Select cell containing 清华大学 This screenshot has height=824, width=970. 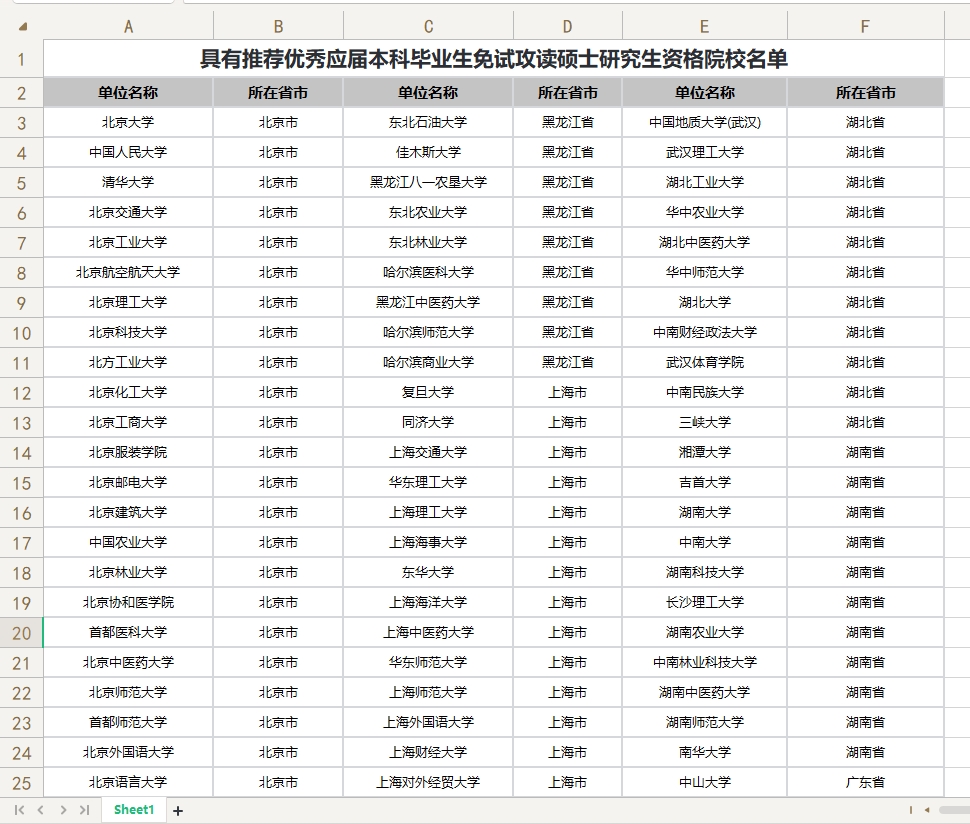(x=128, y=182)
